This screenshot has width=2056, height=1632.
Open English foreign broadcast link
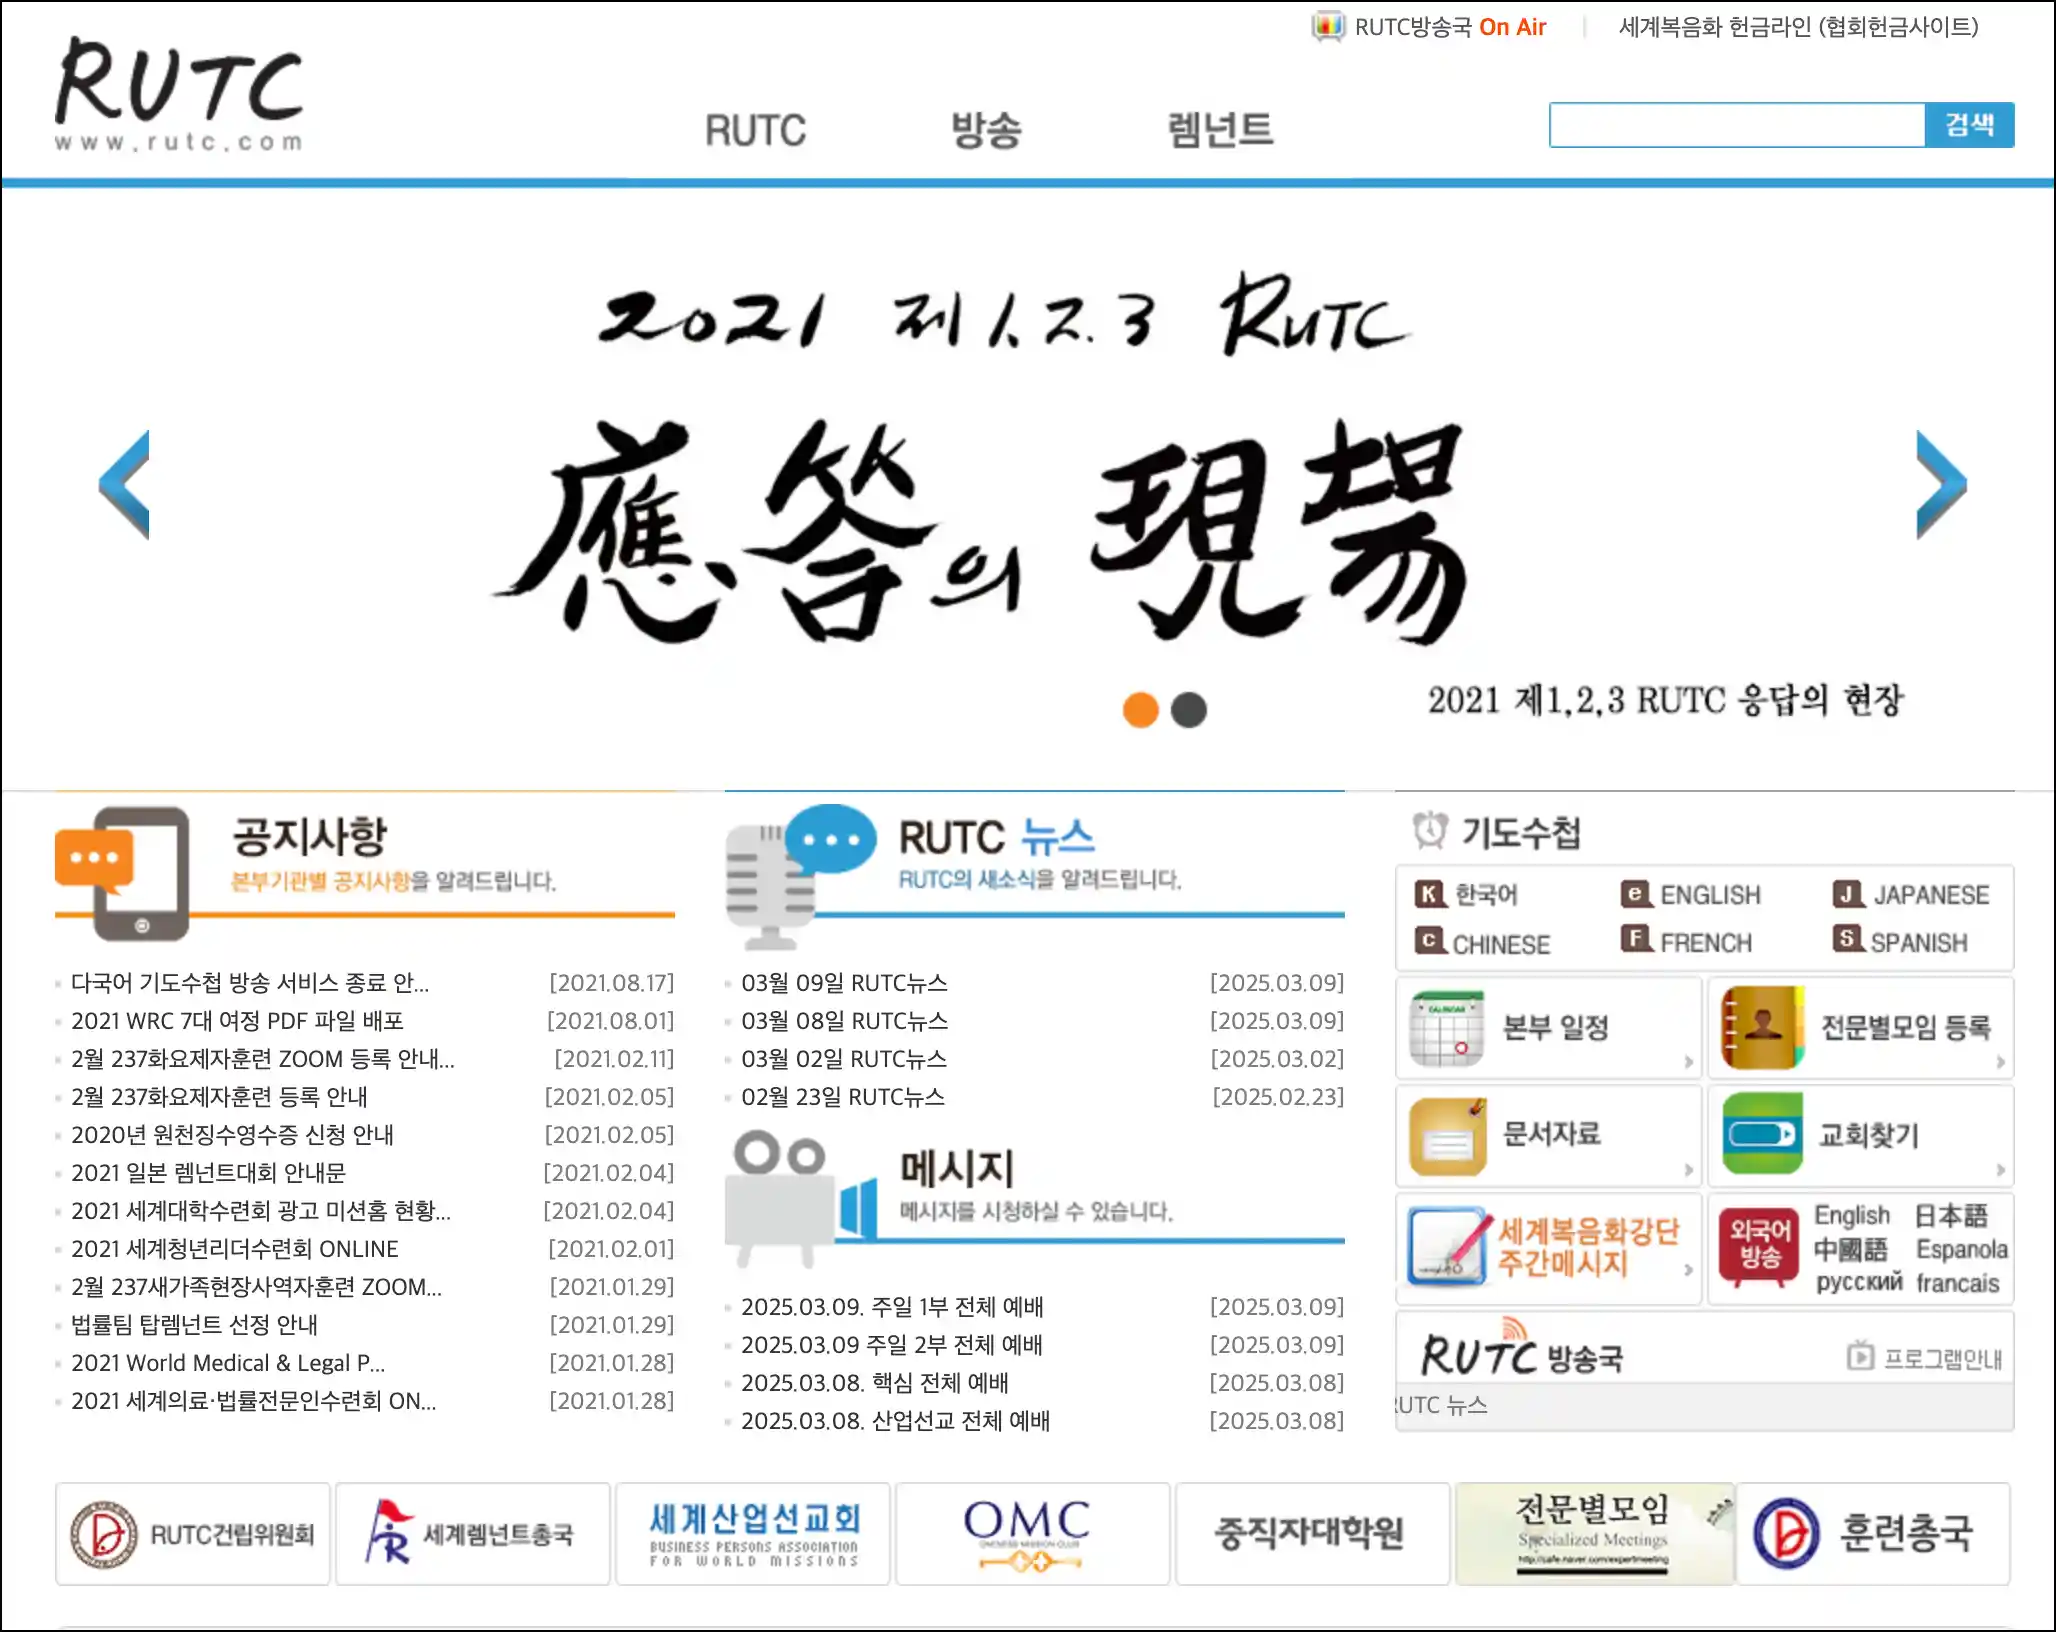[1852, 1215]
